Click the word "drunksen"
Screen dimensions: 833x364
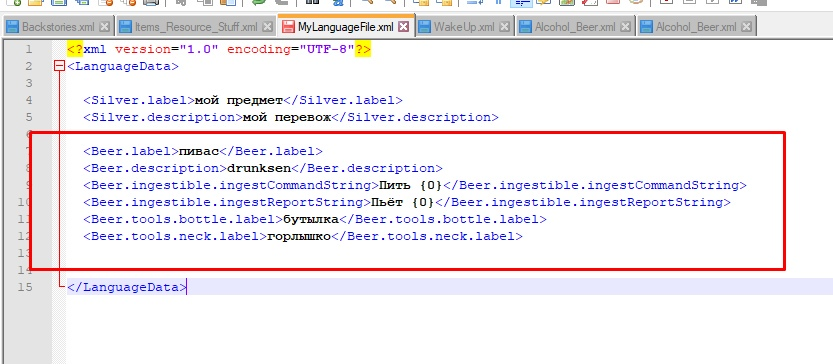(x=259, y=168)
